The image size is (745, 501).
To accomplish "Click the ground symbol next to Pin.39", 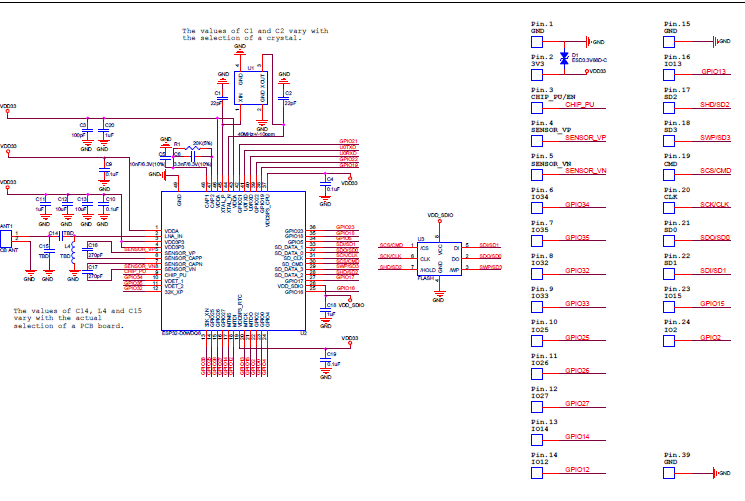I will 716,473.
